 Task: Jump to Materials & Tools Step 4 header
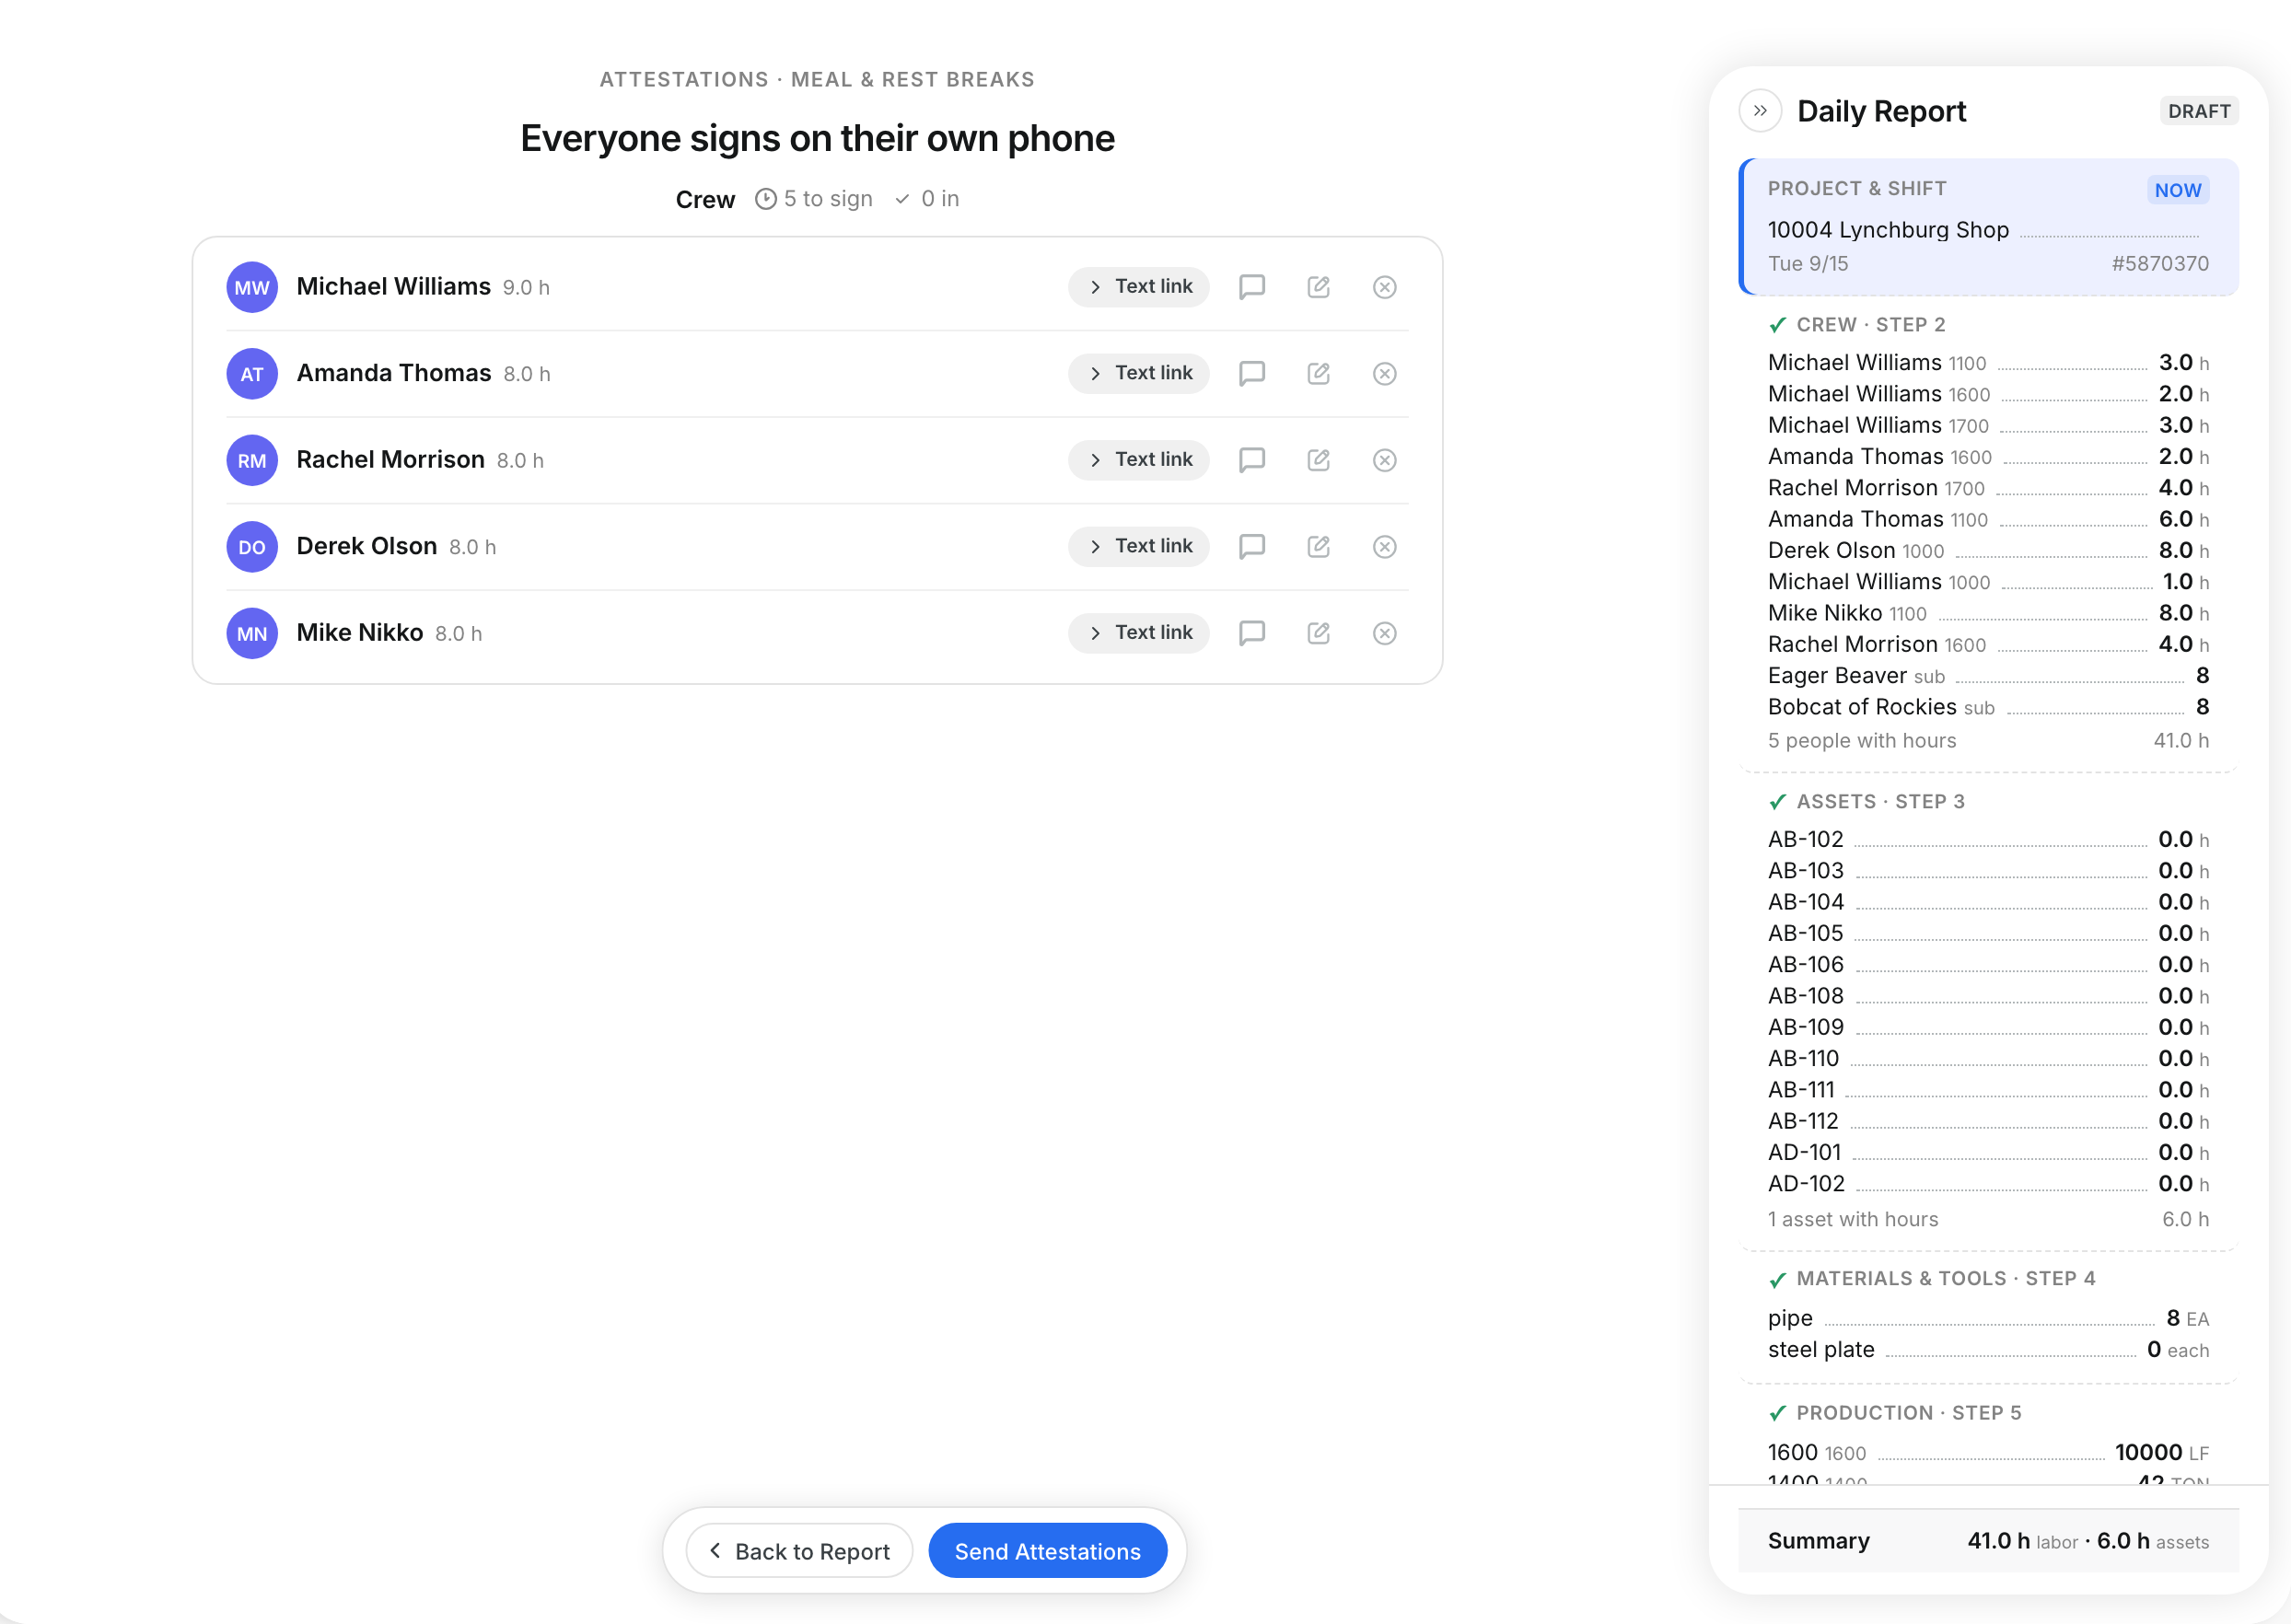(x=1932, y=1279)
